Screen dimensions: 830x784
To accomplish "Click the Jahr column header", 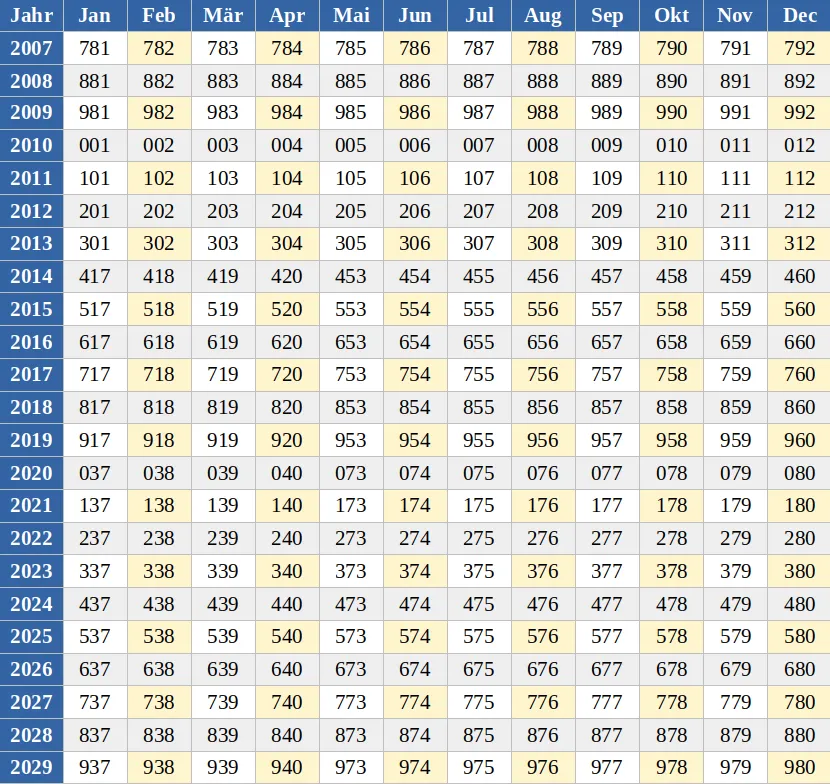I will [x=31, y=16].
